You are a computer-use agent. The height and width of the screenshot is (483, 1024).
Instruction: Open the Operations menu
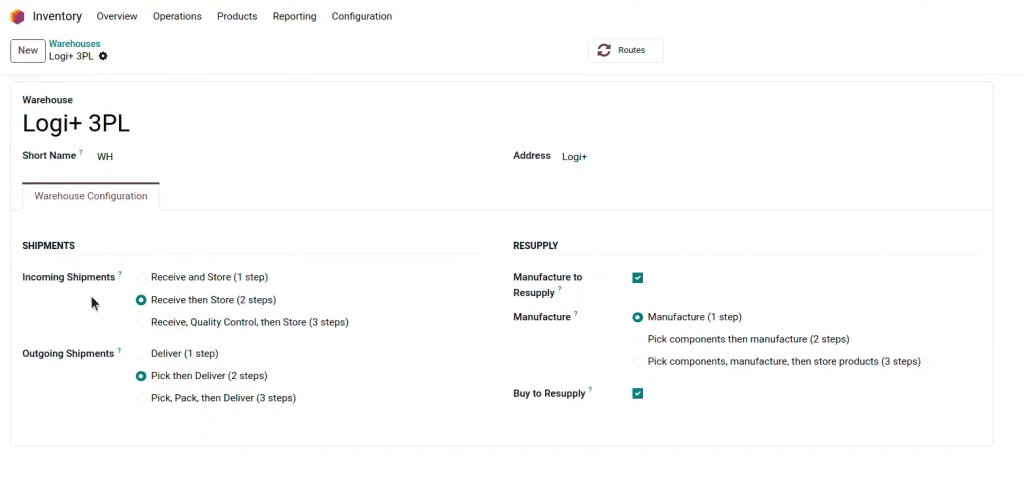[x=177, y=16]
